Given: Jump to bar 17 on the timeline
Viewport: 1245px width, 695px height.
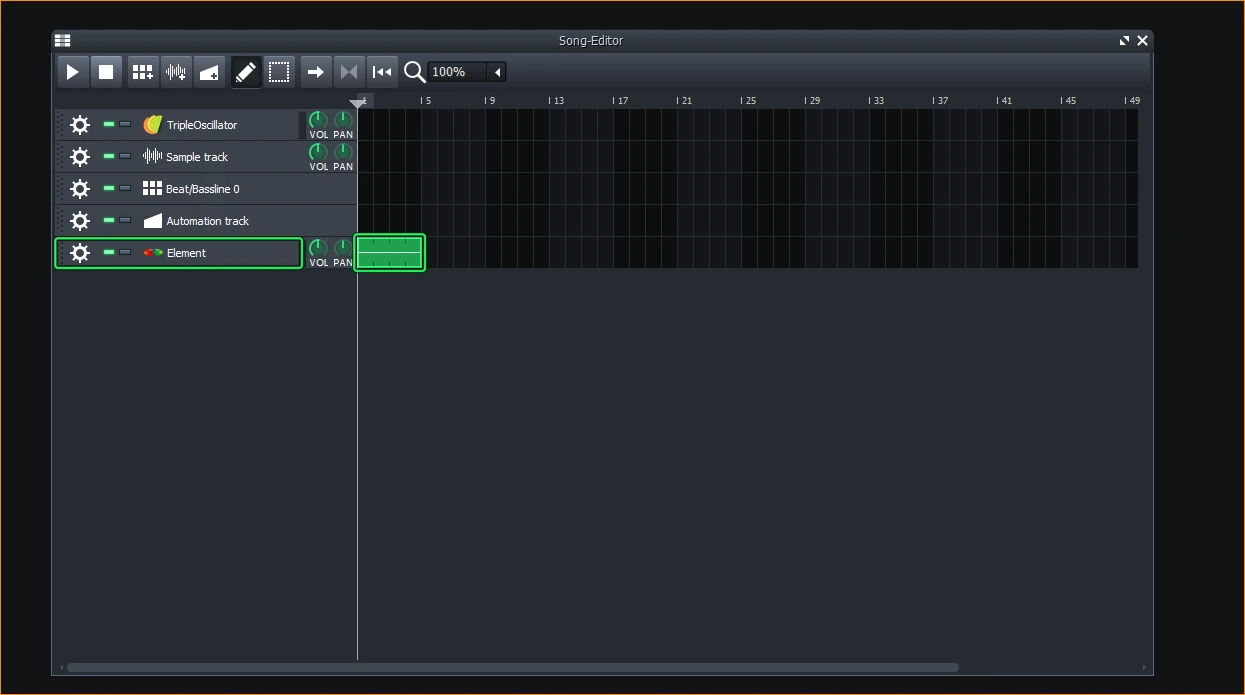Looking at the screenshot, I should tap(621, 100).
